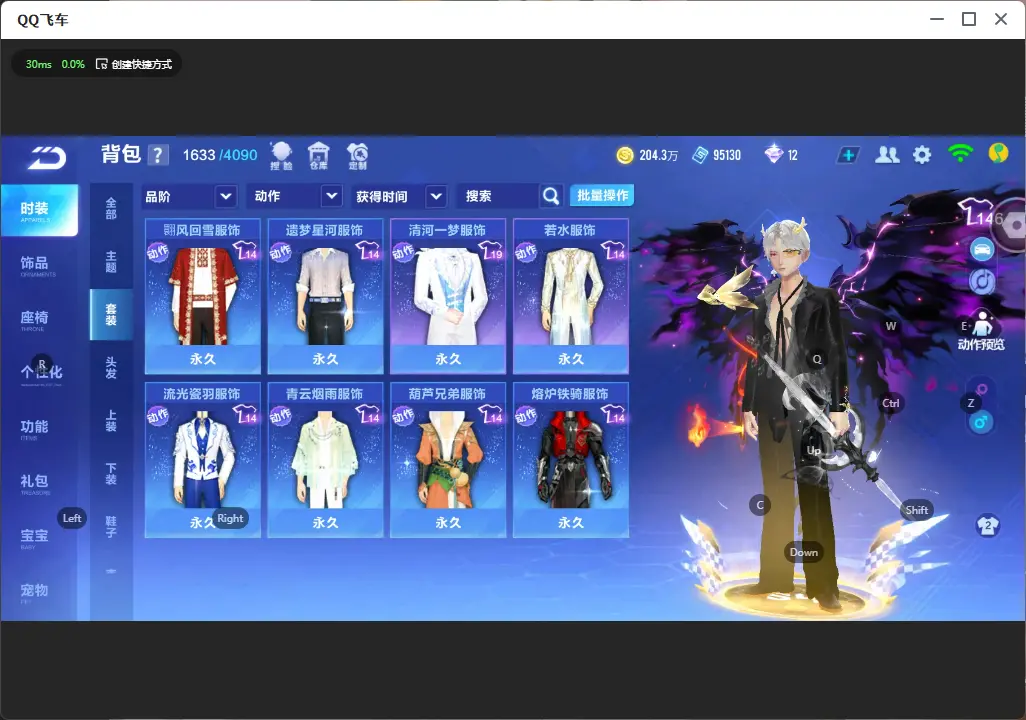
Task: Select the 清河一梦服饰 outfit card
Action: [448, 296]
